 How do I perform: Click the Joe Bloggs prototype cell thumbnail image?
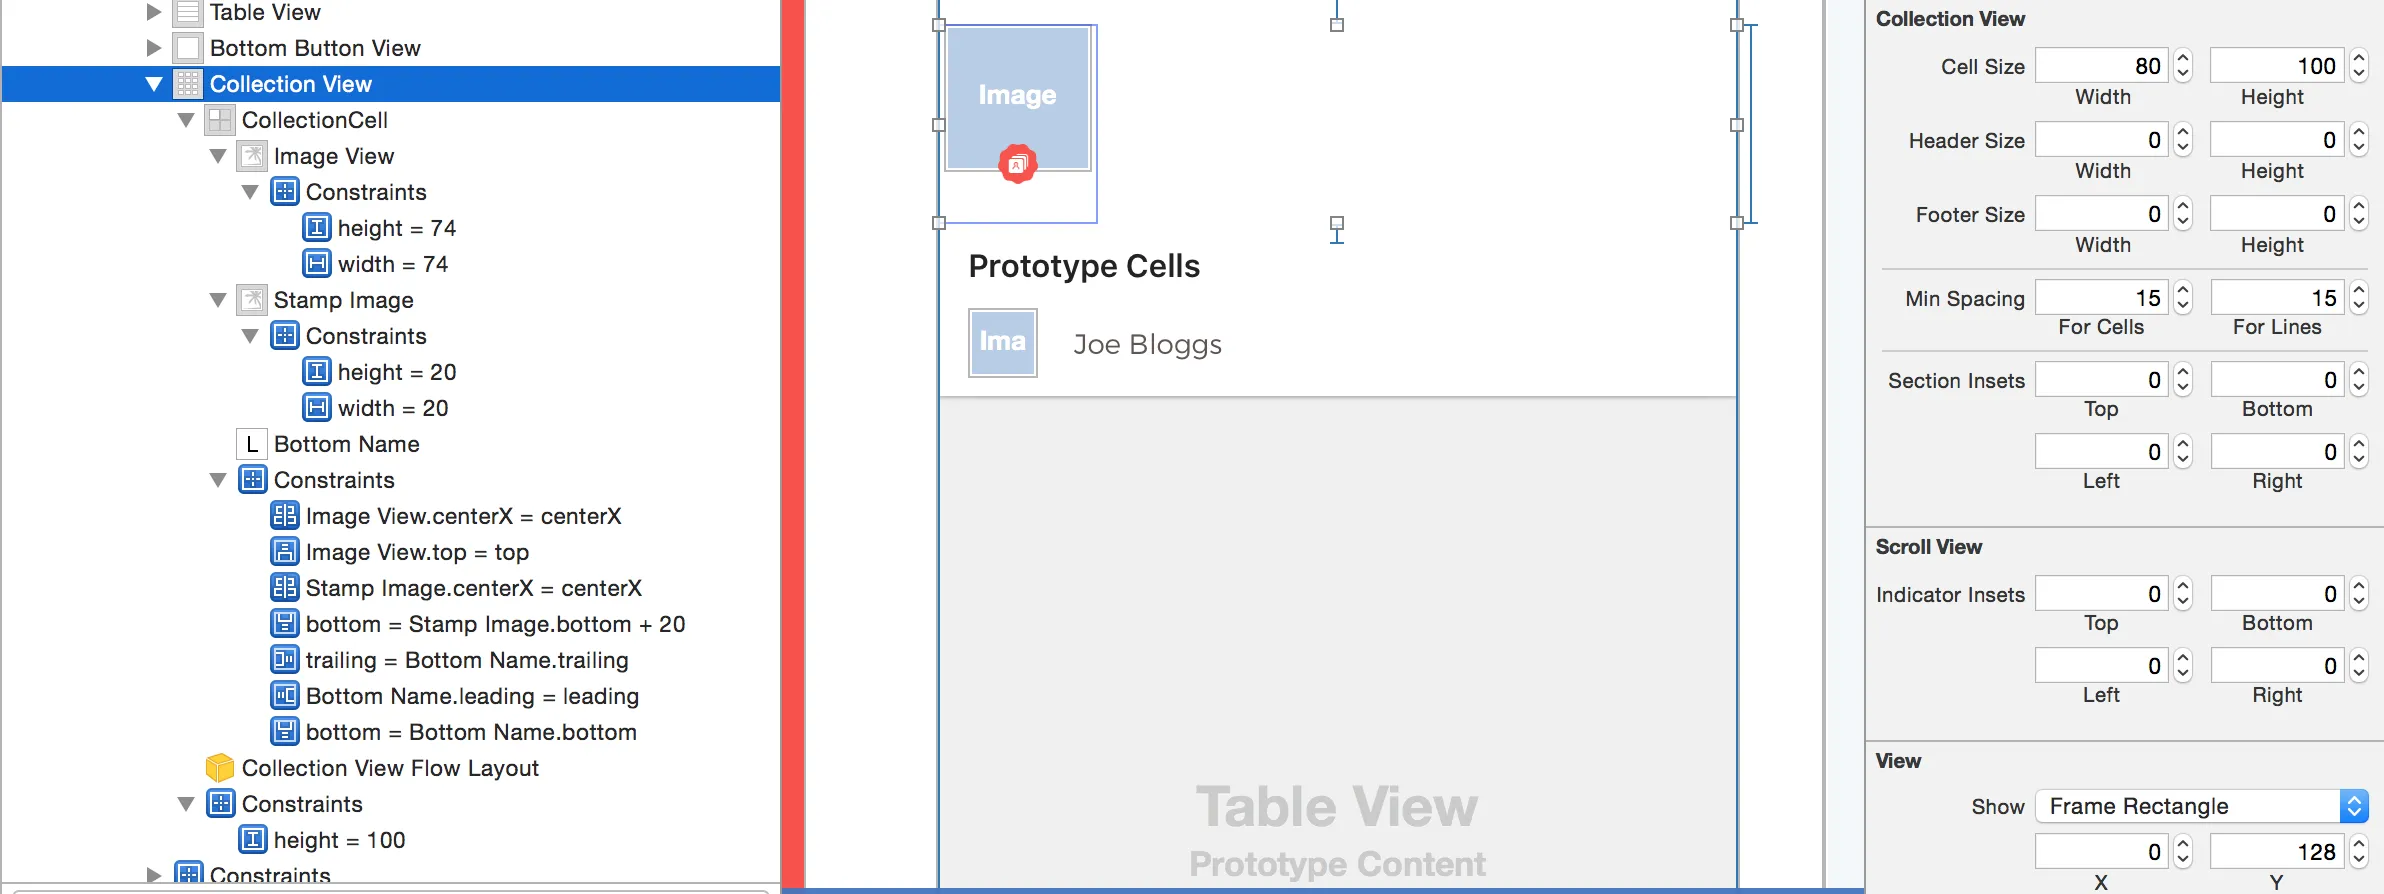(x=1003, y=343)
